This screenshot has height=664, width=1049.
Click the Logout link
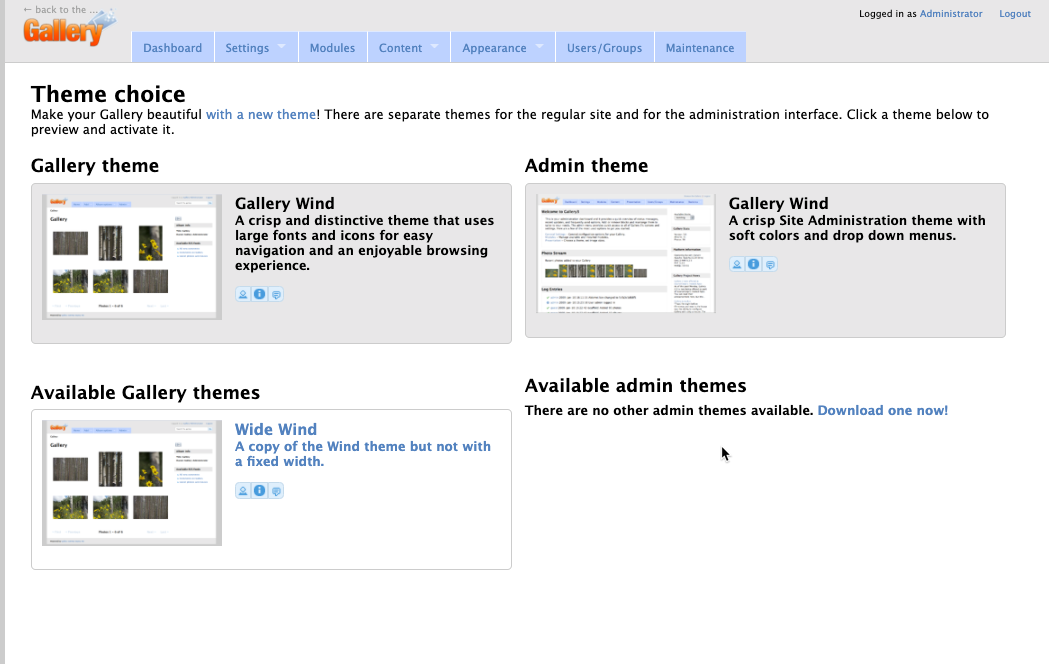click(1015, 13)
